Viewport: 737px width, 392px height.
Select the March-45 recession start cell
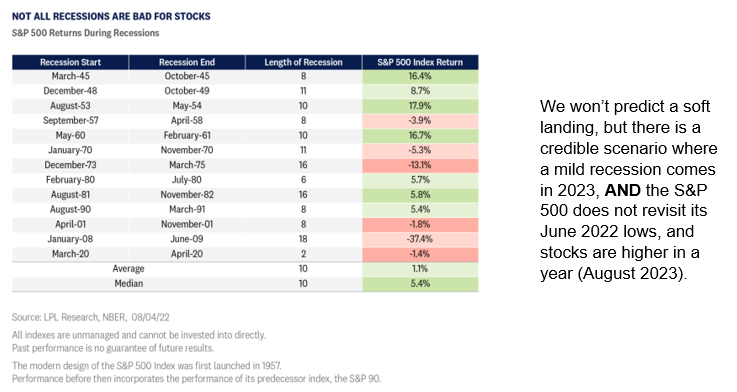tap(71, 76)
